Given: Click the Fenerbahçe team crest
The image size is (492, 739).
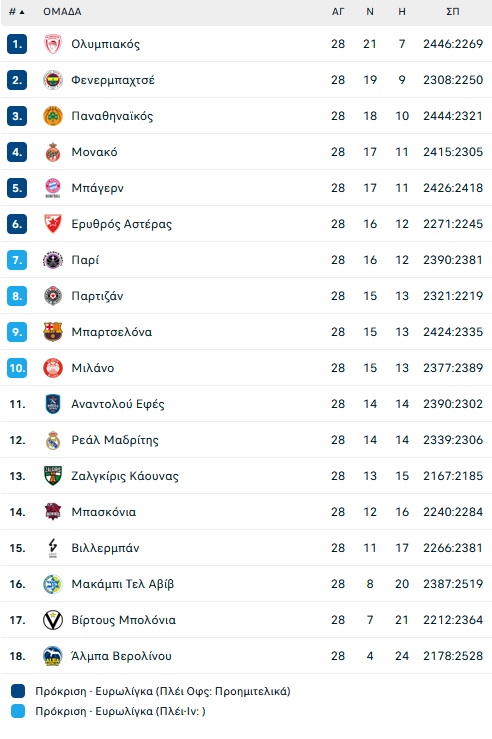Looking at the screenshot, I should [53, 80].
